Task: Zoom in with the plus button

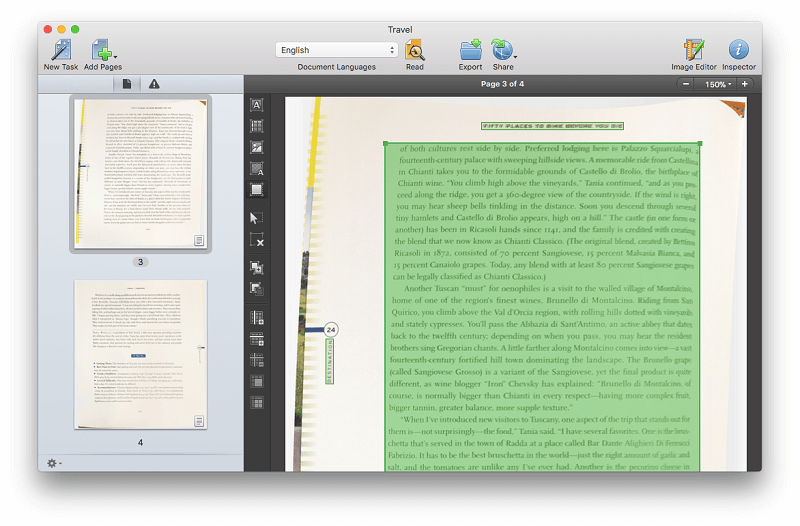Action: (x=744, y=84)
